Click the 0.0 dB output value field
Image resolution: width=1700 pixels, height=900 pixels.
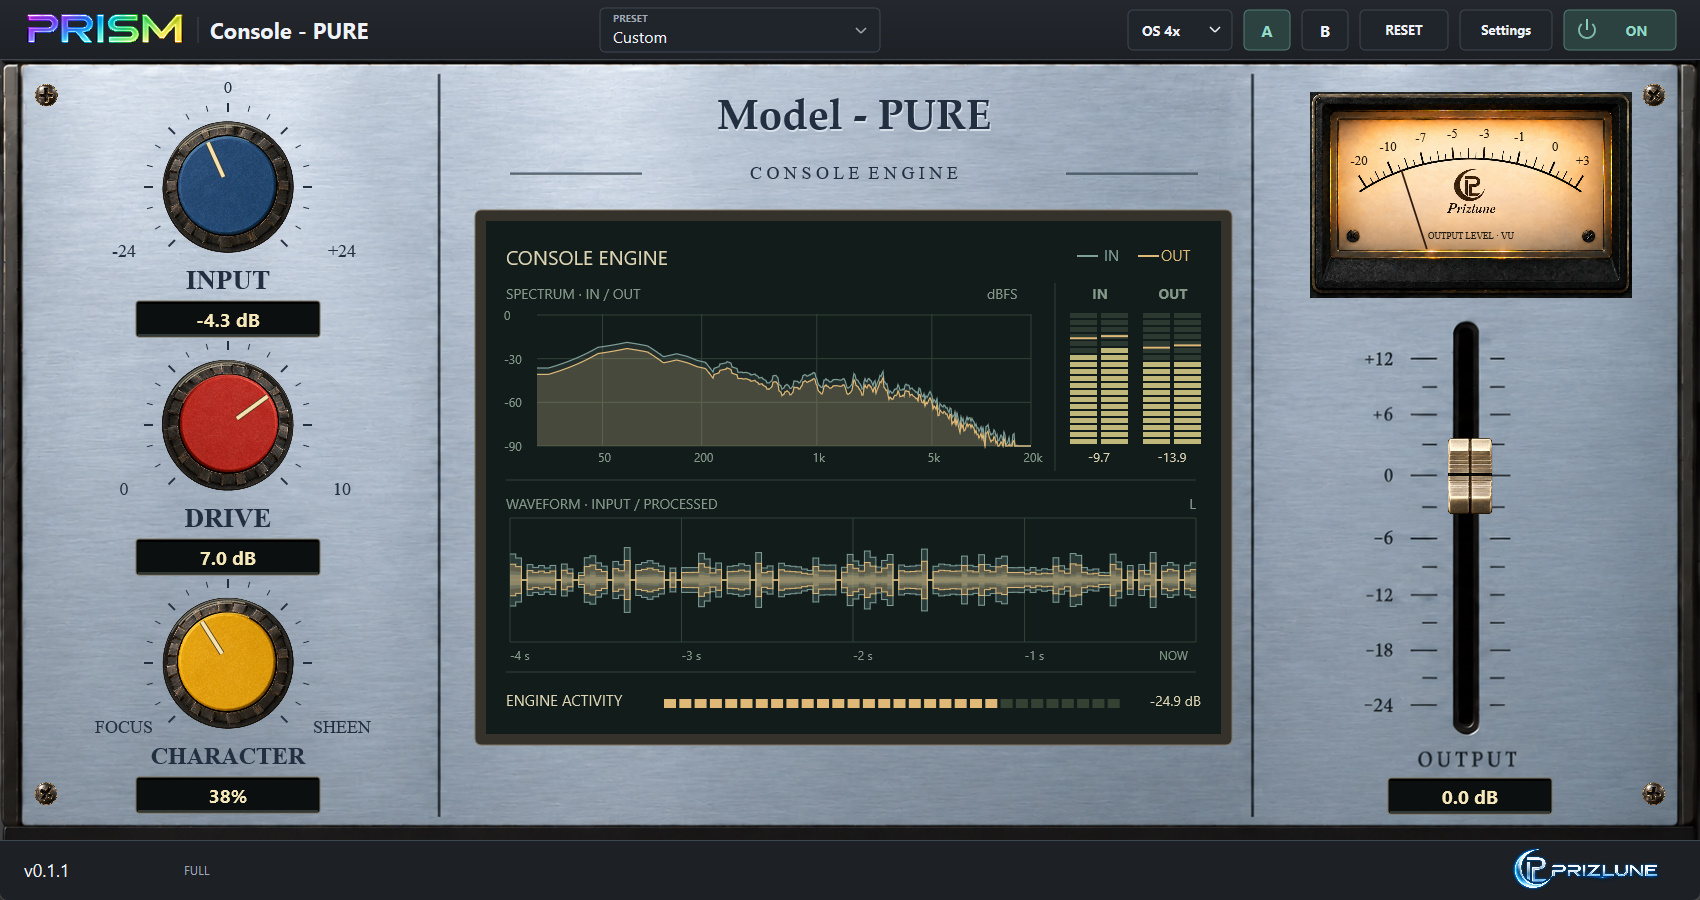(x=1470, y=797)
